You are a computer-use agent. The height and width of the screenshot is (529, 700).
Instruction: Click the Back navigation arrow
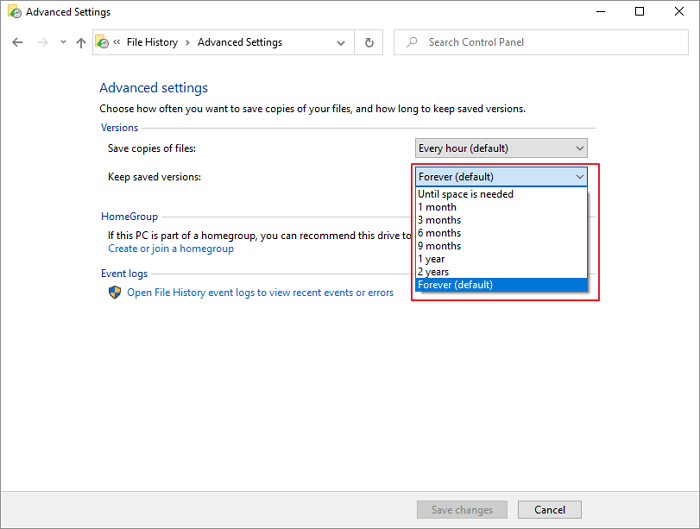(17, 43)
